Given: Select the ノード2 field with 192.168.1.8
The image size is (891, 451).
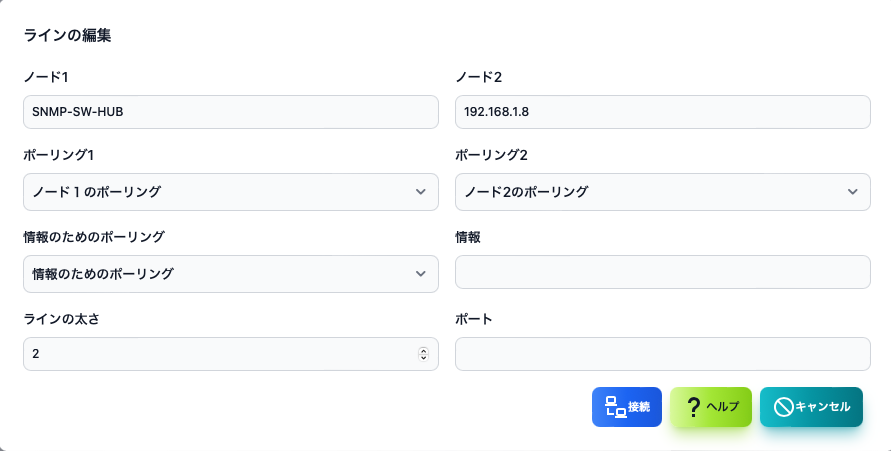Looking at the screenshot, I should pyautogui.click(x=663, y=112).
